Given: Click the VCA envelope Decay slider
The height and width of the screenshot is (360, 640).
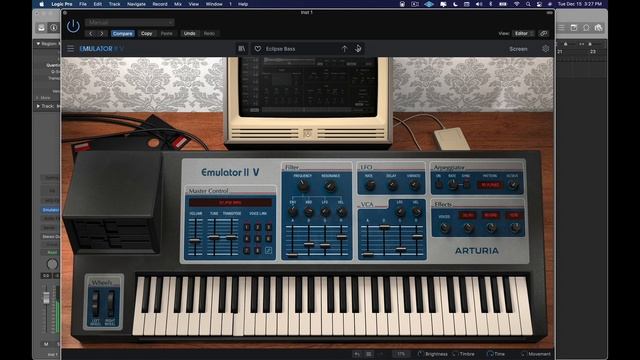Looking at the screenshot, I should coord(384,227).
